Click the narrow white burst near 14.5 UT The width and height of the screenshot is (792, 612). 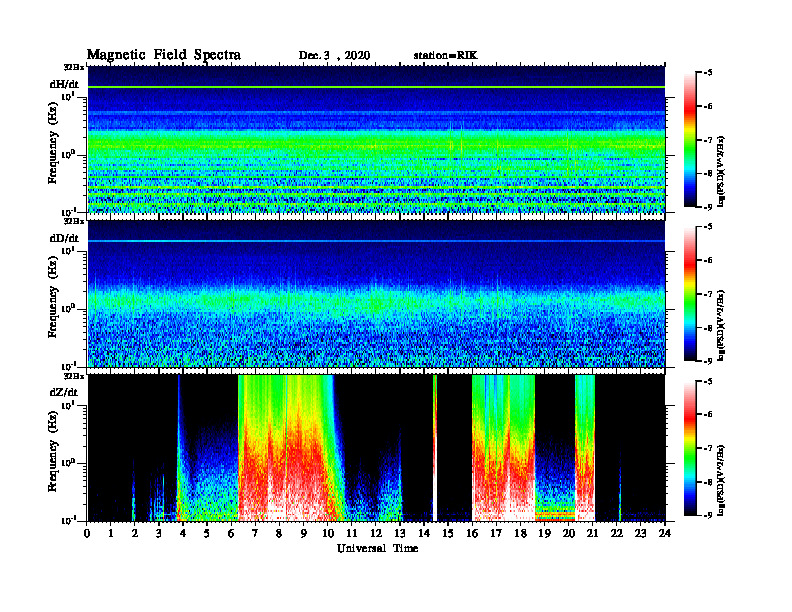coord(435,448)
